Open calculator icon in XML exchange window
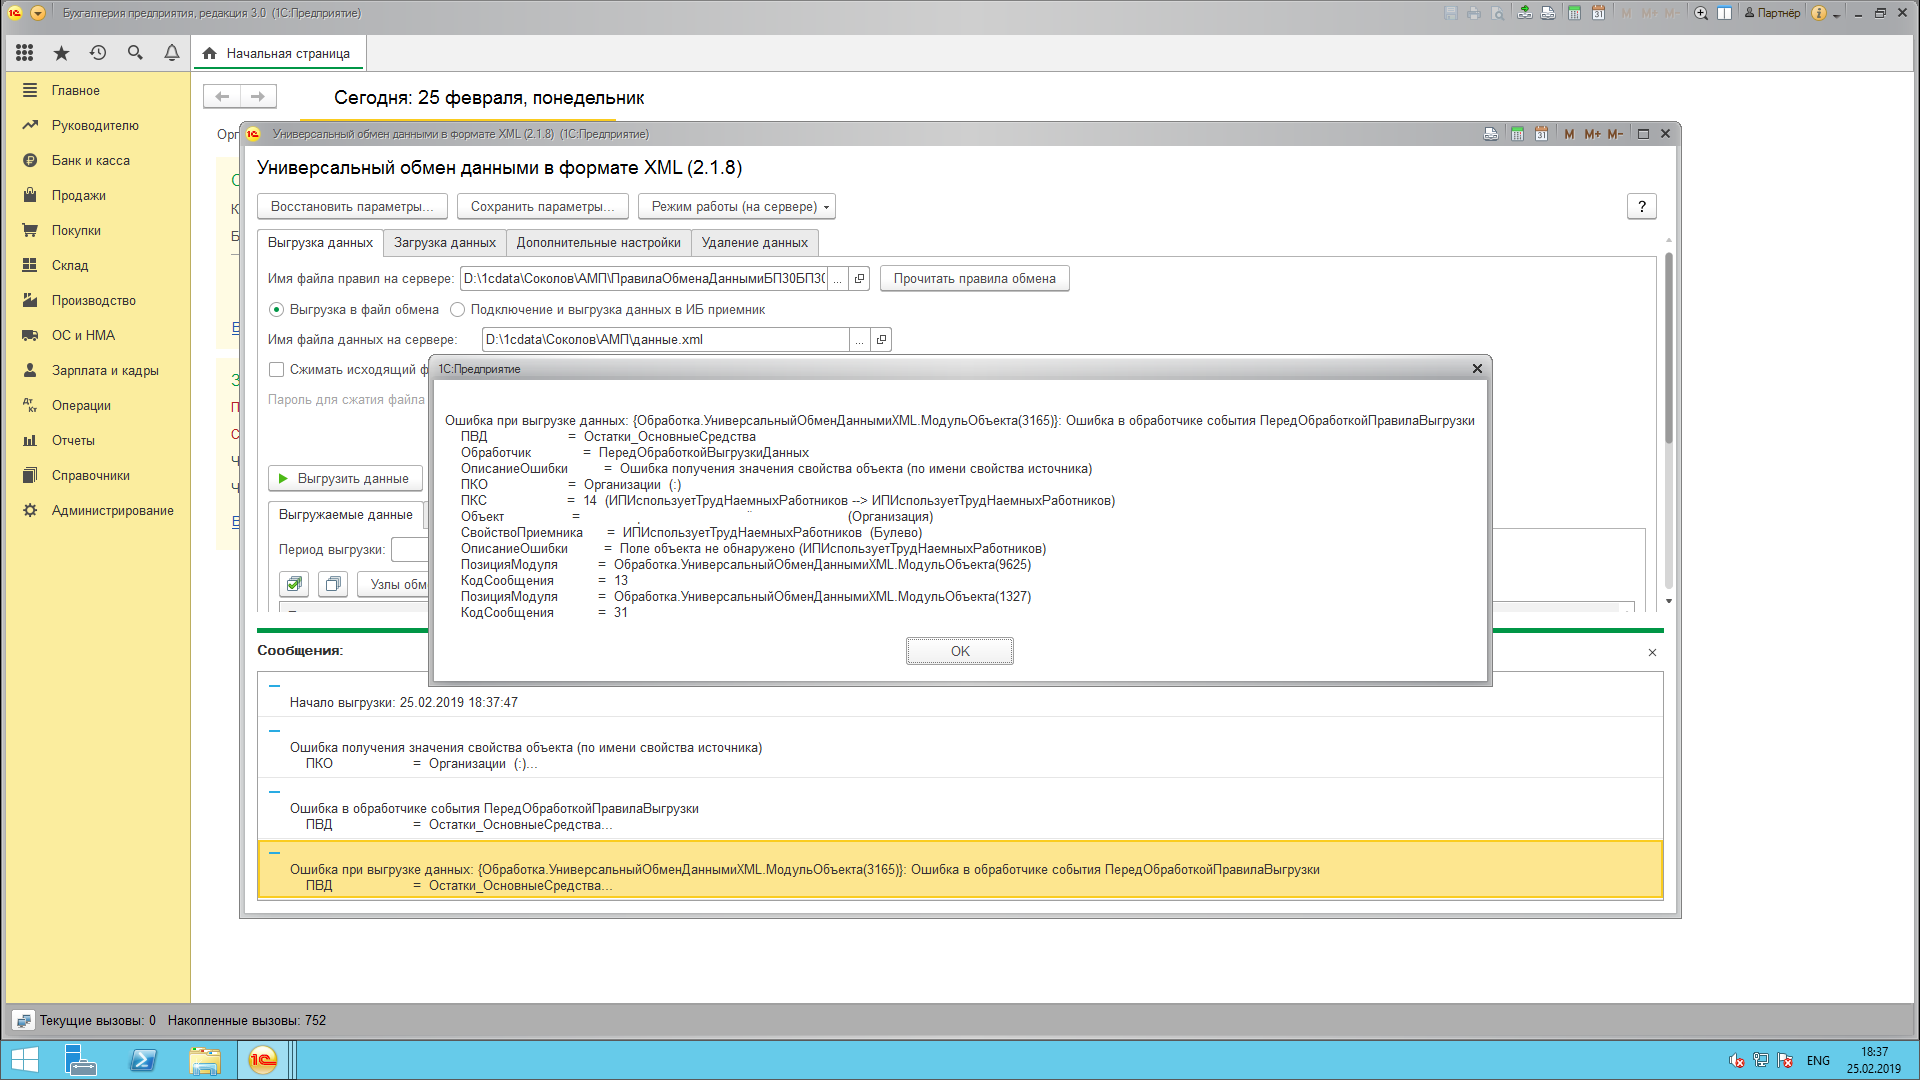The image size is (1920, 1080). 1517,134
